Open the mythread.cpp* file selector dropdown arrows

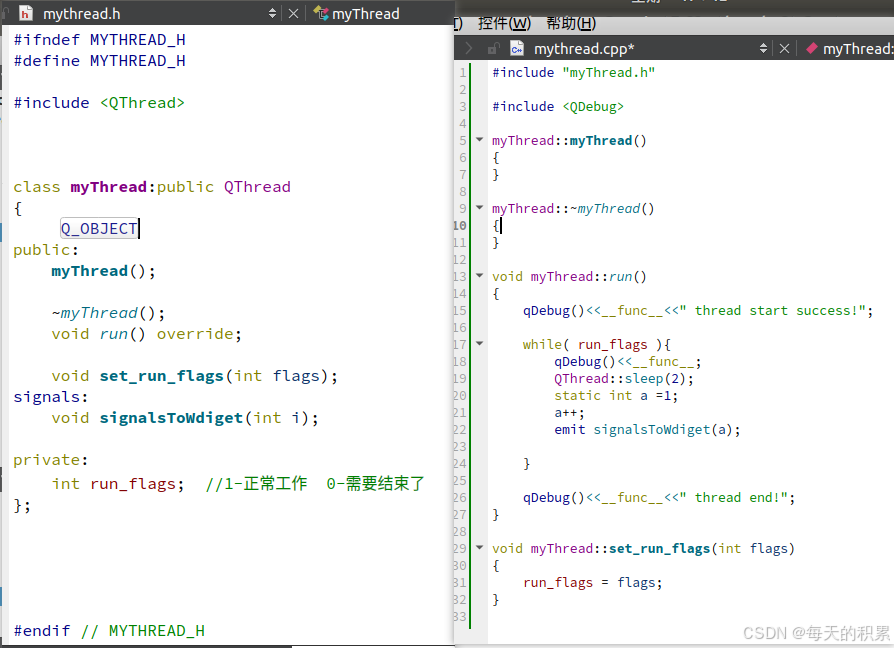764,48
